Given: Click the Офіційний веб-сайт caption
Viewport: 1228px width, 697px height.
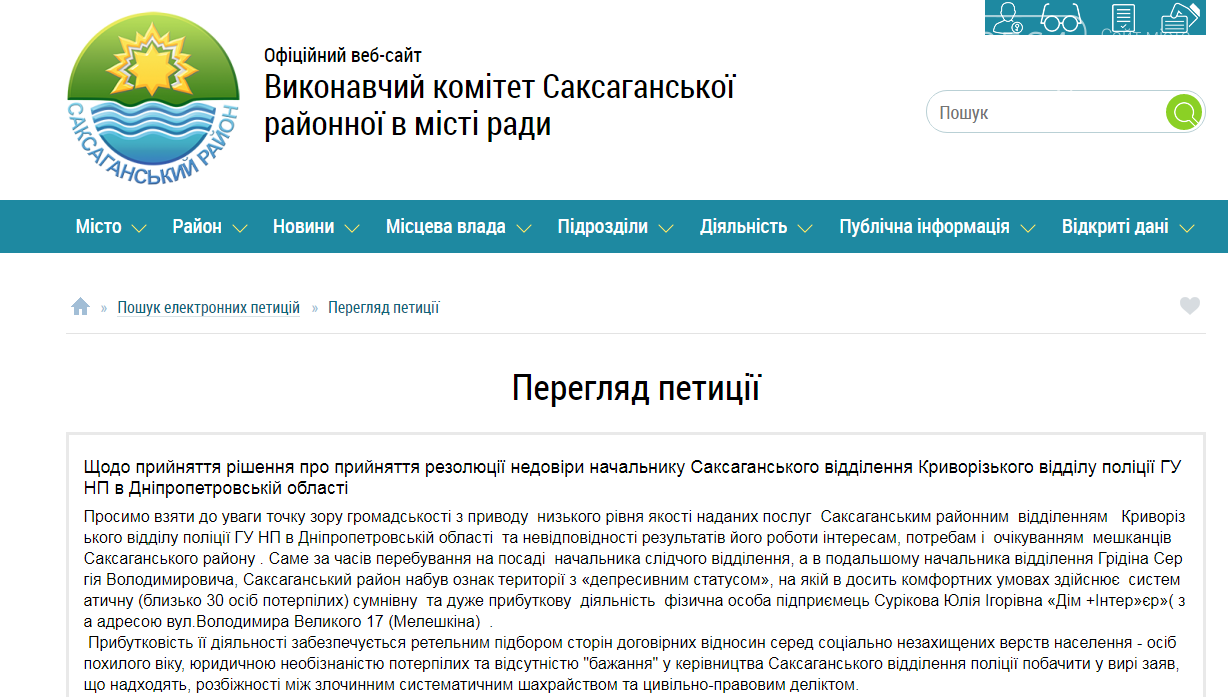Looking at the screenshot, I should (x=343, y=56).
